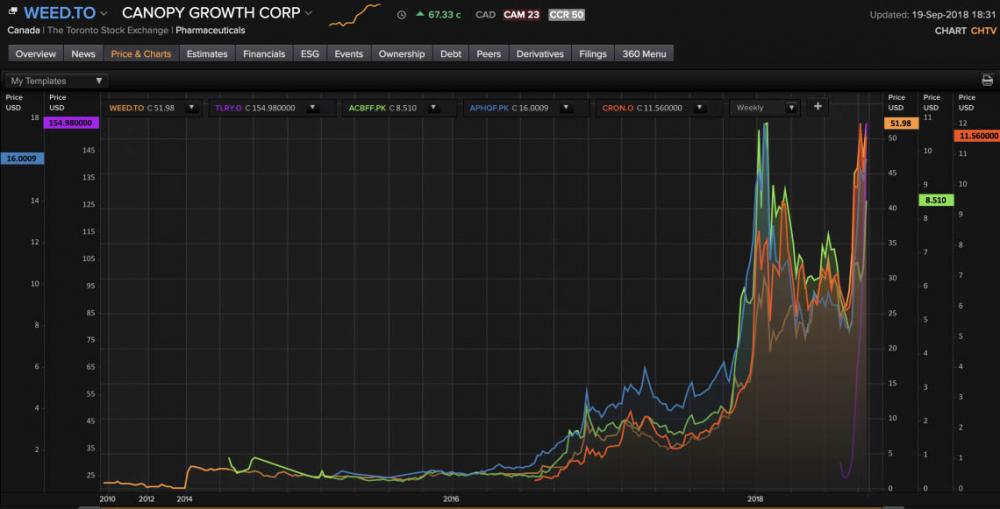Open the Derivatives tab

tap(540, 54)
